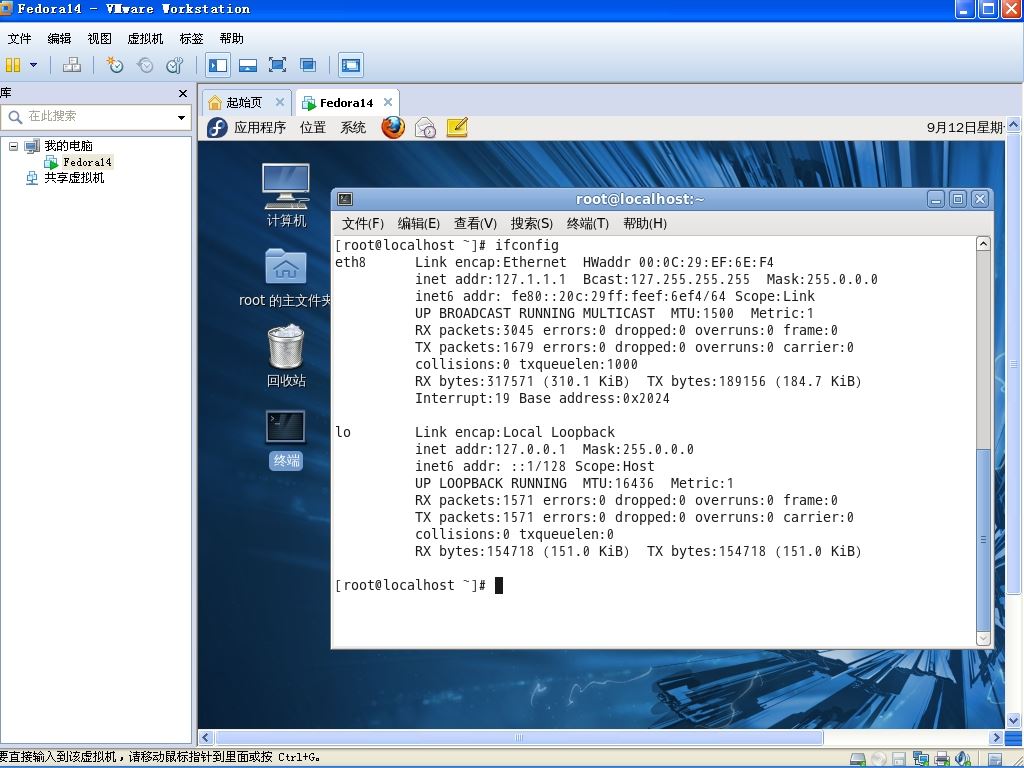Click the terminal vertical scrollbar thumb
1024x768 pixels.
point(983,540)
